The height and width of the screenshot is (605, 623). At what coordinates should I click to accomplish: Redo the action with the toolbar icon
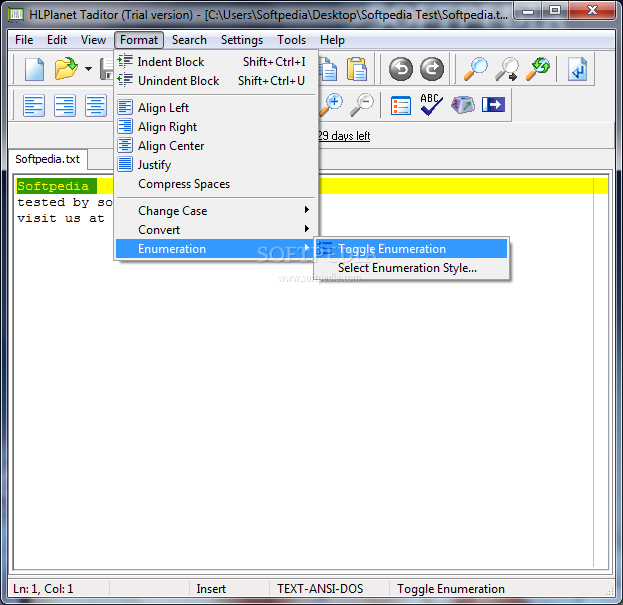[432, 69]
